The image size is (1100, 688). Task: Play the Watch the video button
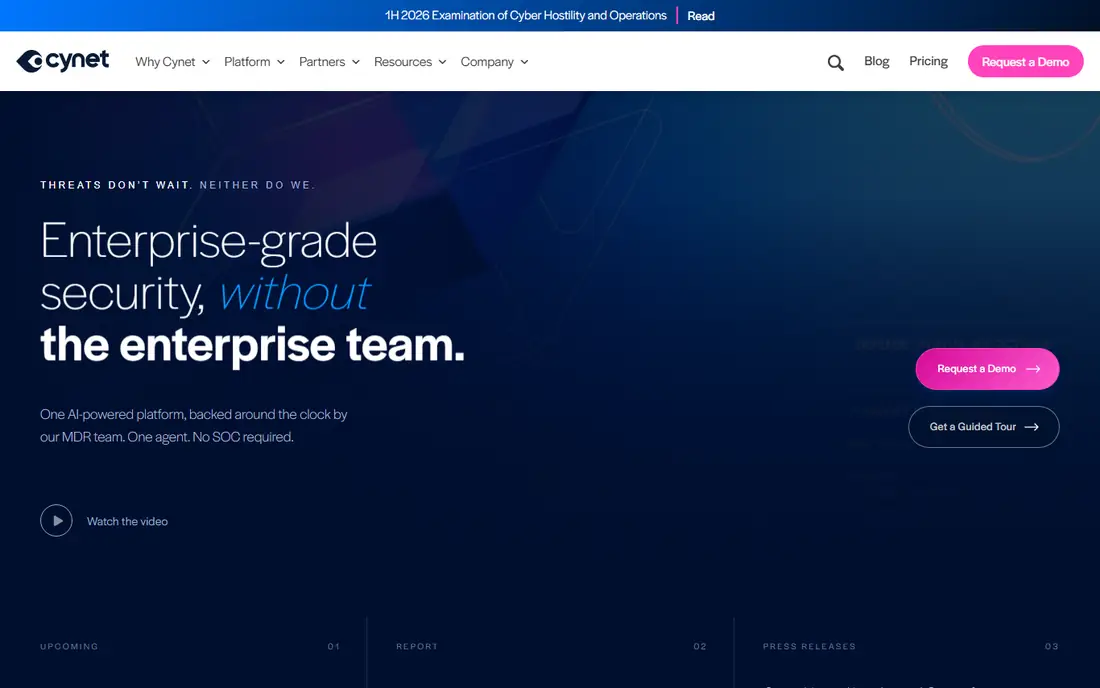click(x=56, y=520)
